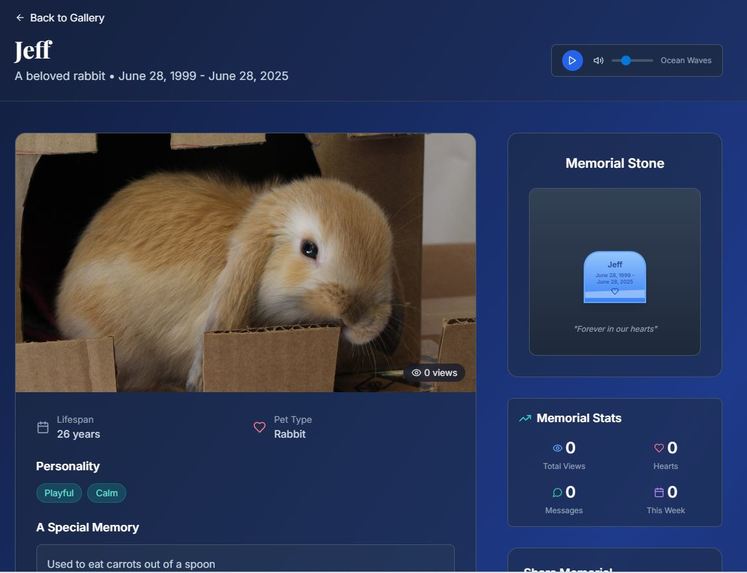This screenshot has height=573, width=747.
Task: Click the This Week calendar icon
Action: 659,493
